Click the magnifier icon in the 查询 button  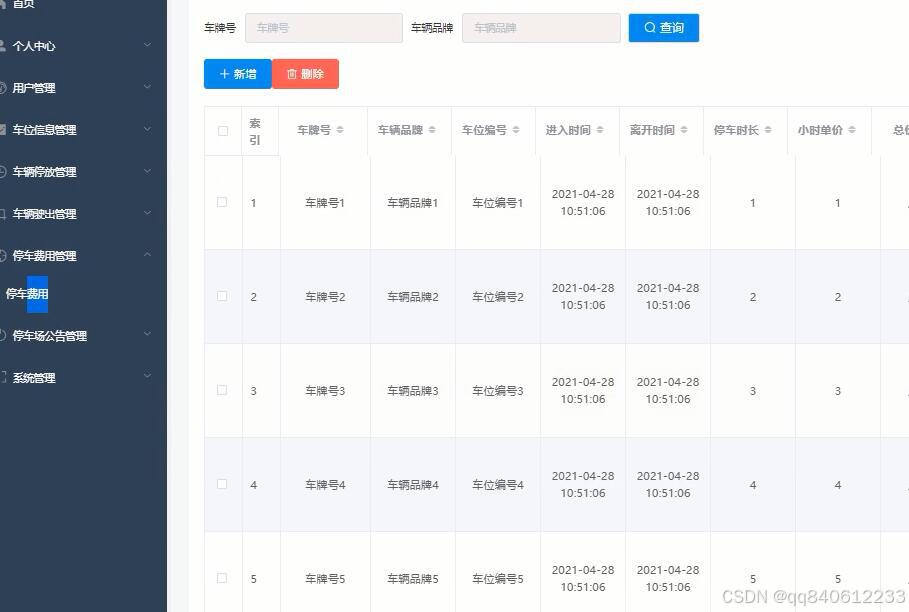click(x=650, y=27)
